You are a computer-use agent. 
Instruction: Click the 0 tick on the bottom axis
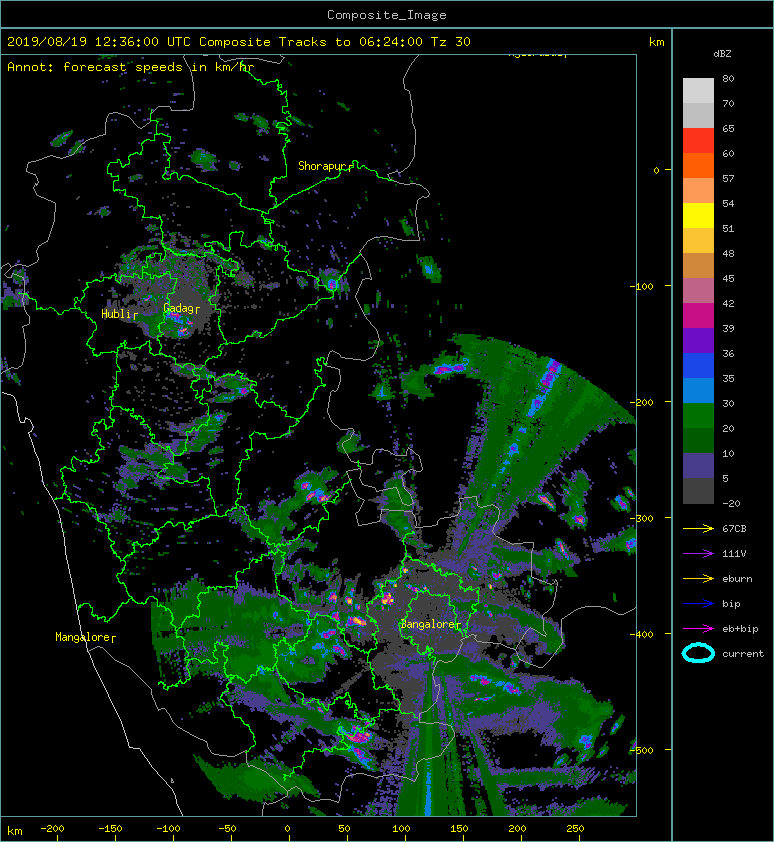tap(287, 829)
